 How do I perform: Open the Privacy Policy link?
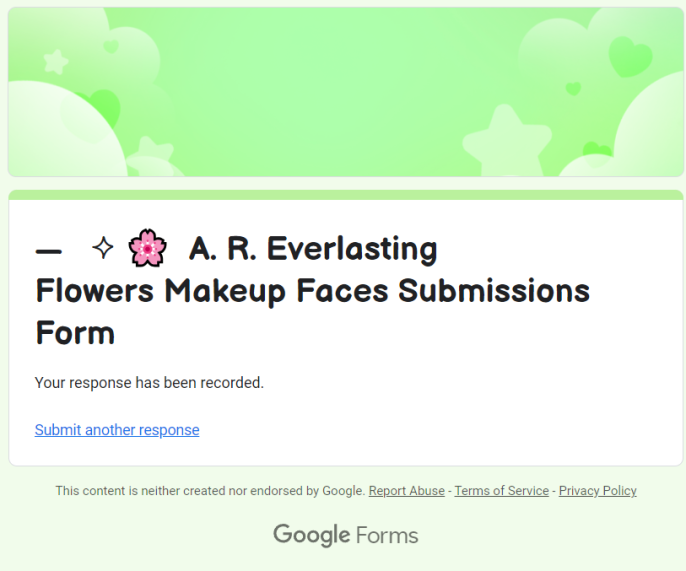click(x=598, y=491)
